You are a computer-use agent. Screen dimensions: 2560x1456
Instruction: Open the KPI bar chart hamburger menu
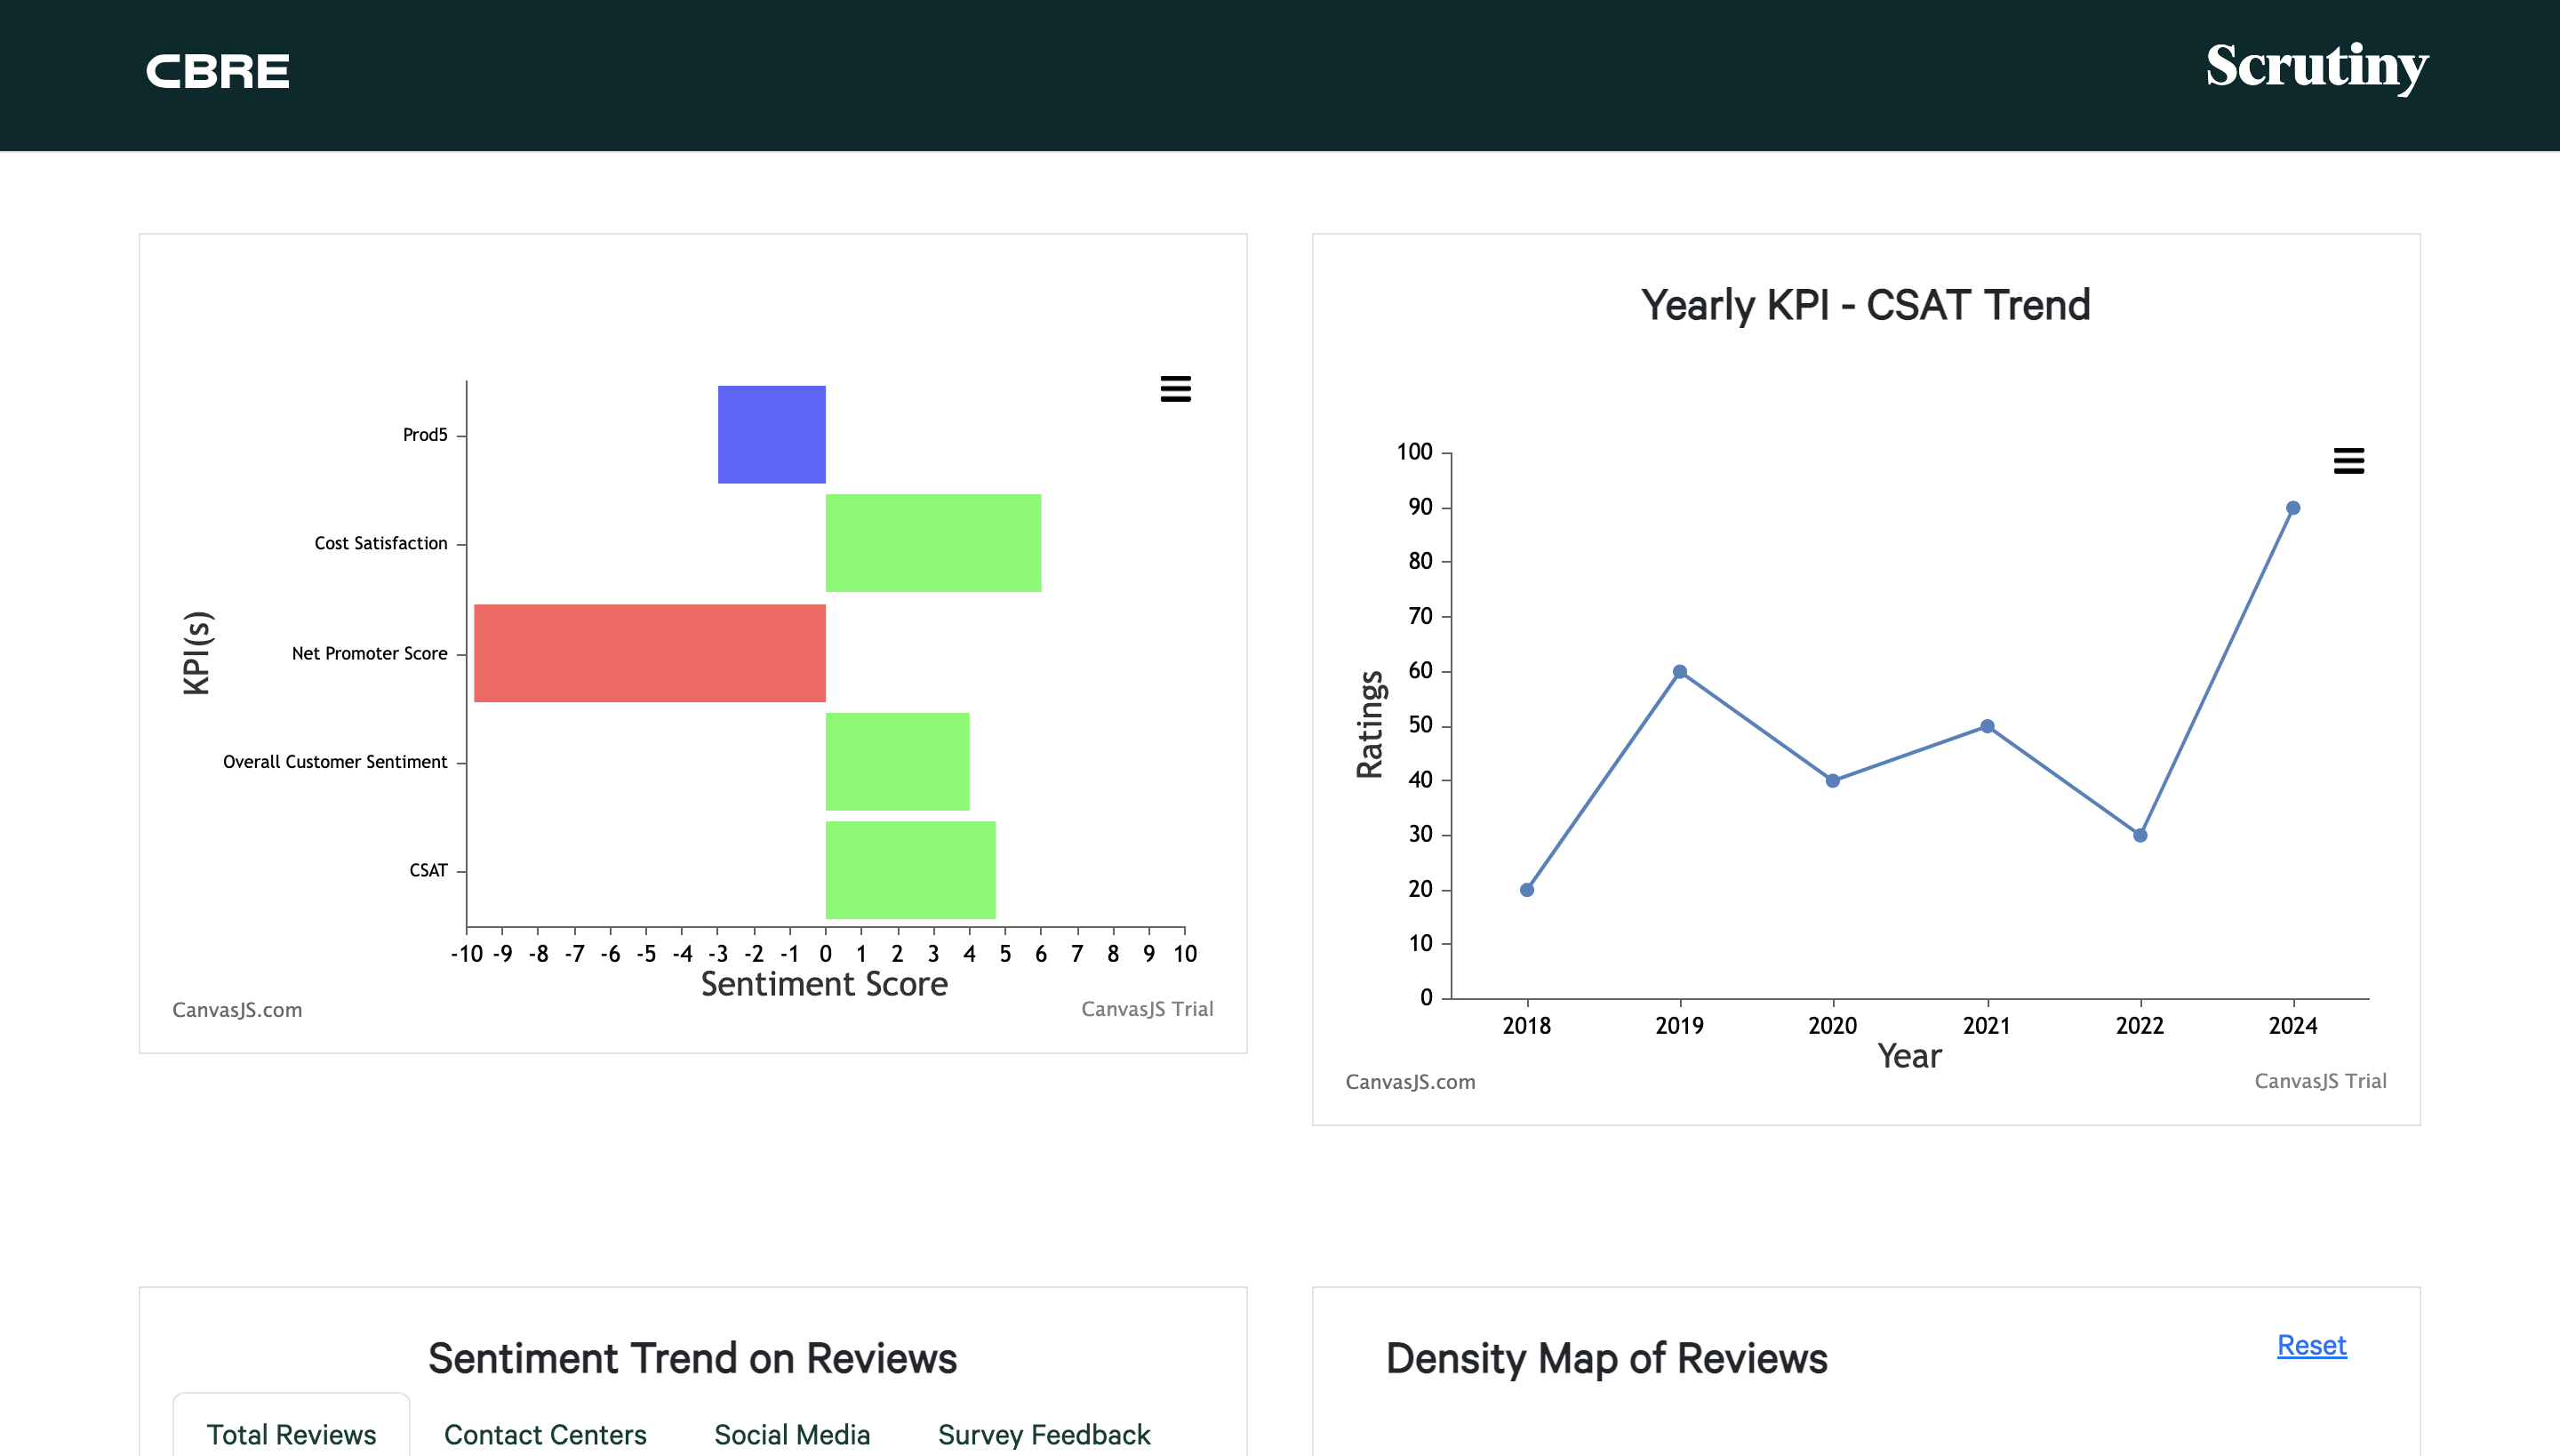(x=1175, y=389)
